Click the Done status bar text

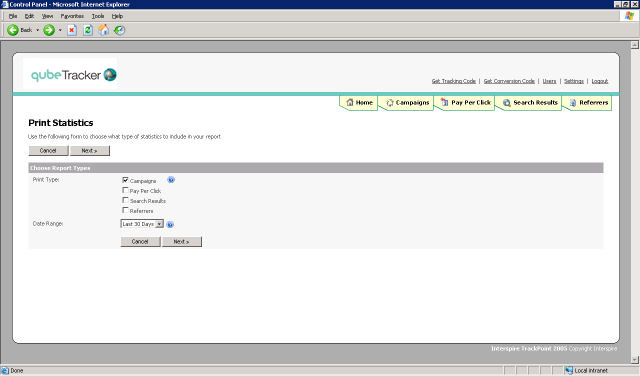(x=17, y=370)
